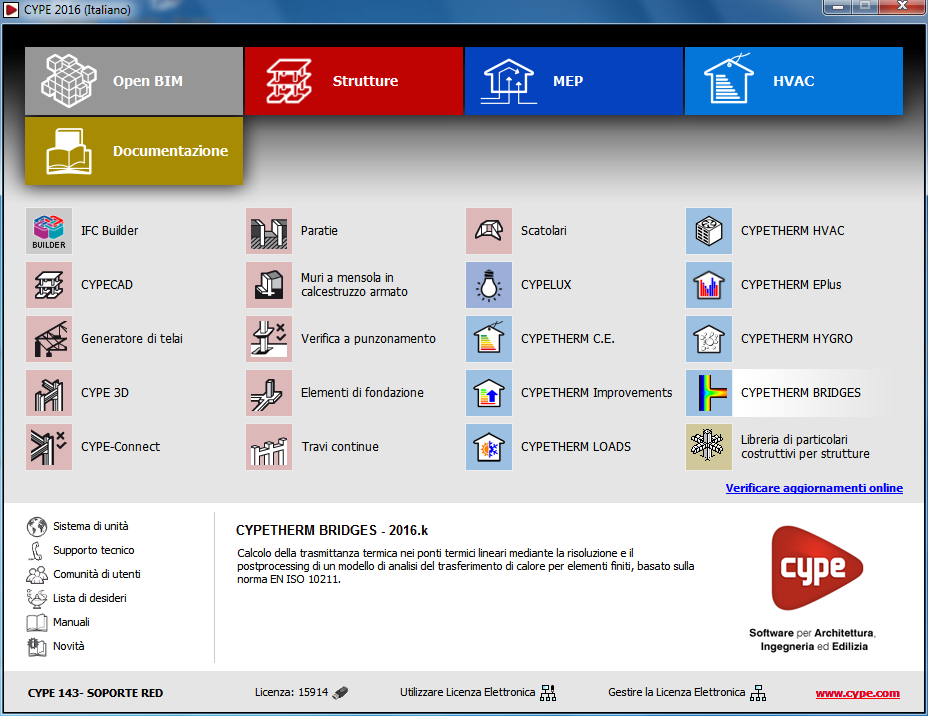
Task: Click the Licenza: 15914 text
Action: (x=291, y=692)
